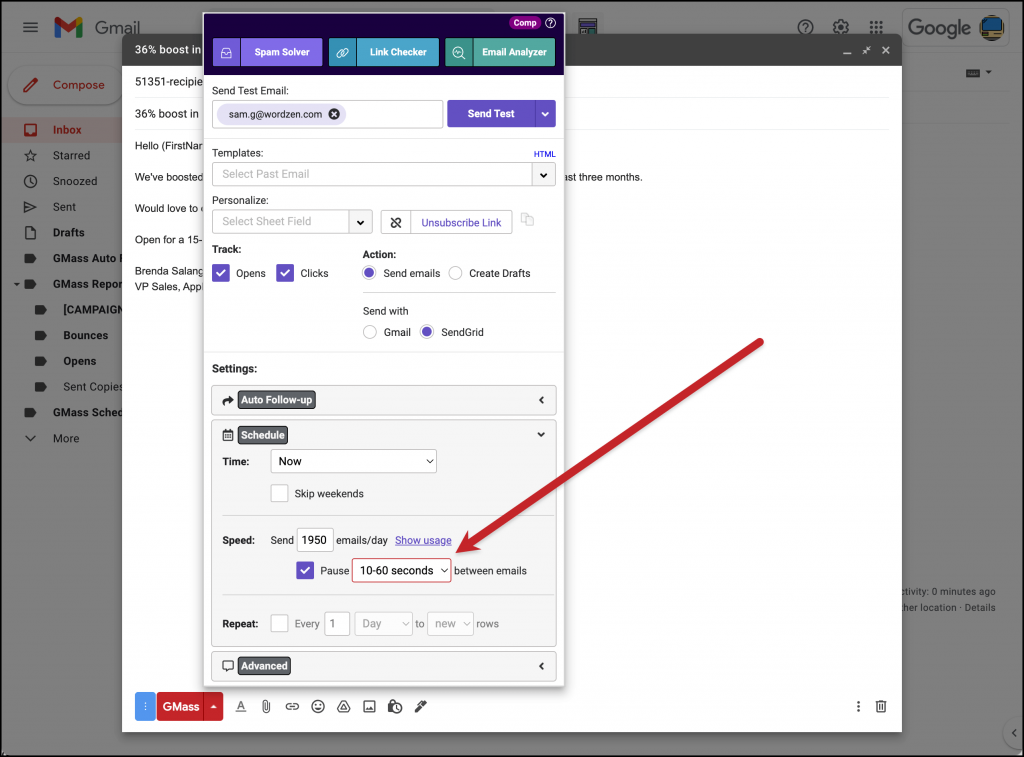The height and width of the screenshot is (757, 1024).
Task: Open the insert link icon
Action: [x=292, y=706]
